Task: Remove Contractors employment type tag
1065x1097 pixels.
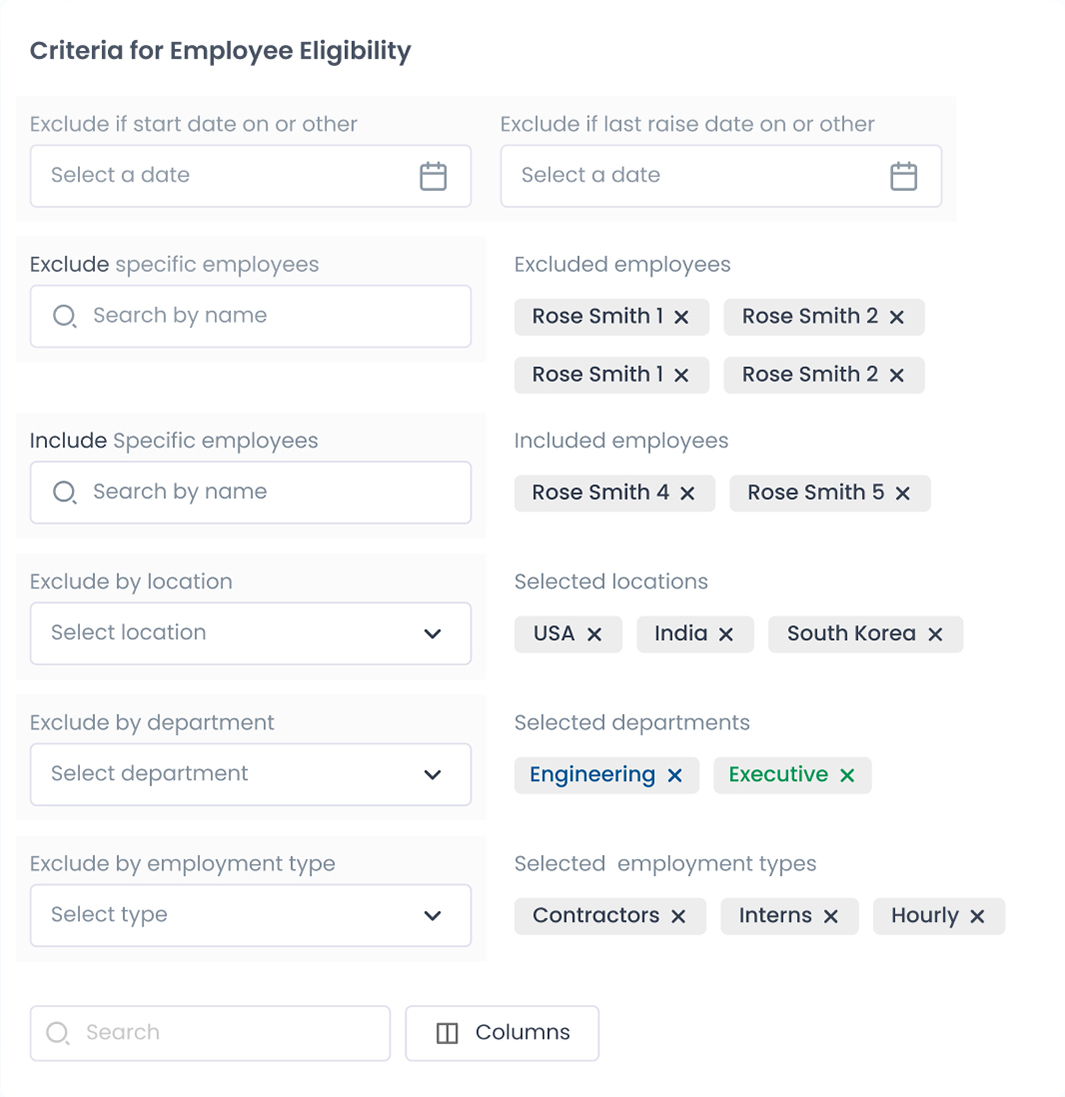Action: click(679, 916)
